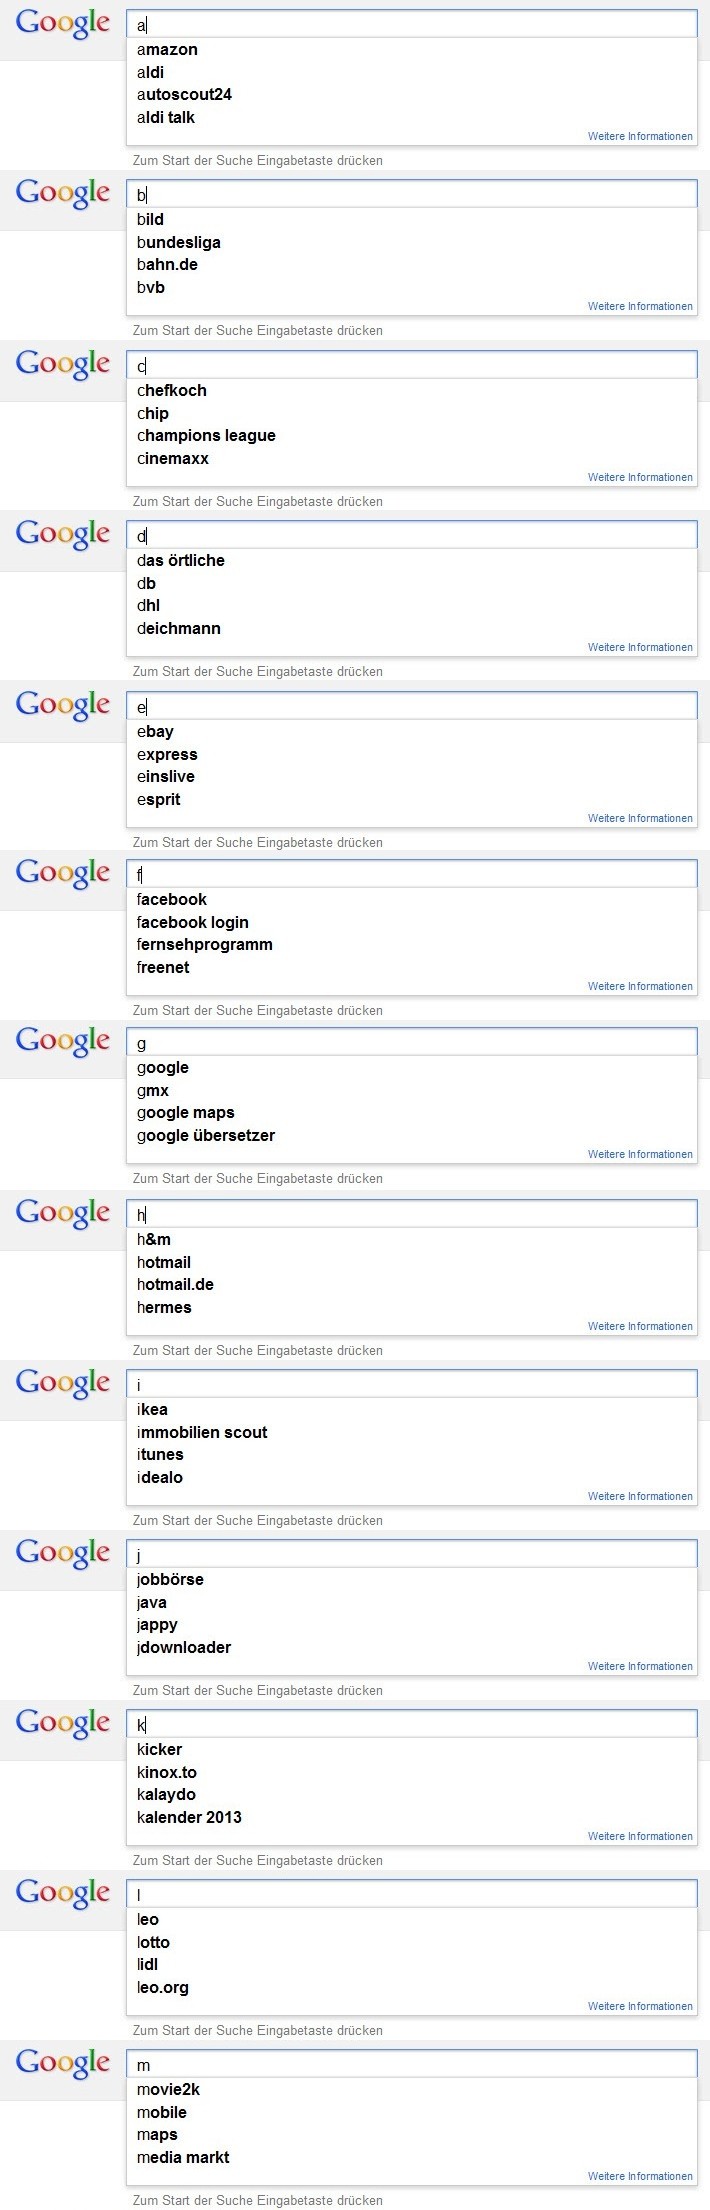Screen dimensions: 710x2210
Task: Open 'Weitere Informationen' under the 'a' suggestions
Action: [x=640, y=137]
